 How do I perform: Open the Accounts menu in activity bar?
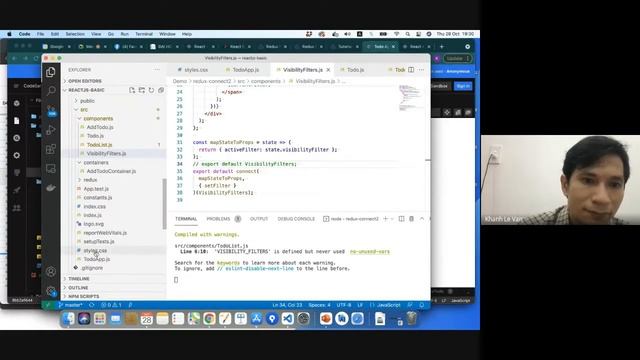(51, 271)
